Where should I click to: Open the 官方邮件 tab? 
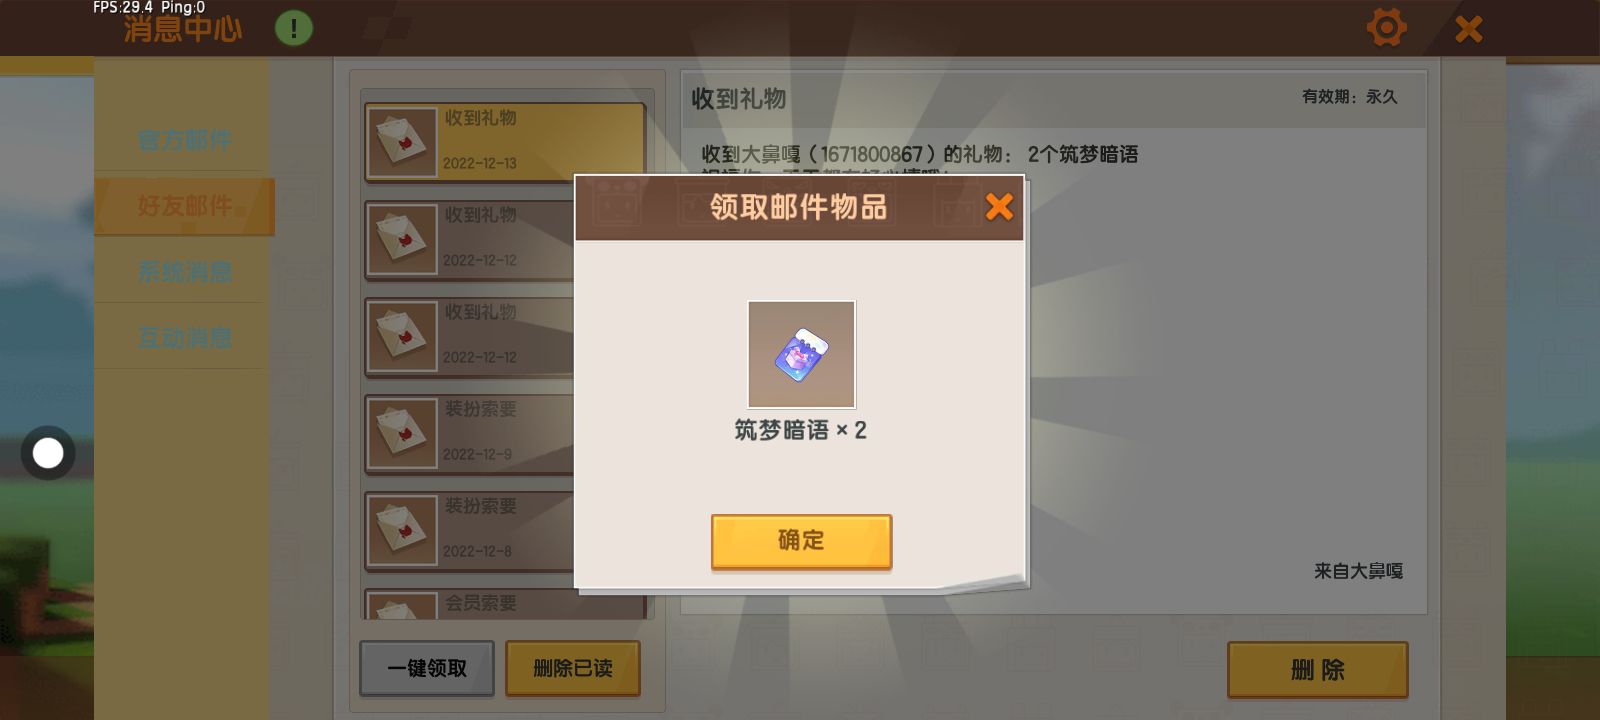tap(184, 139)
